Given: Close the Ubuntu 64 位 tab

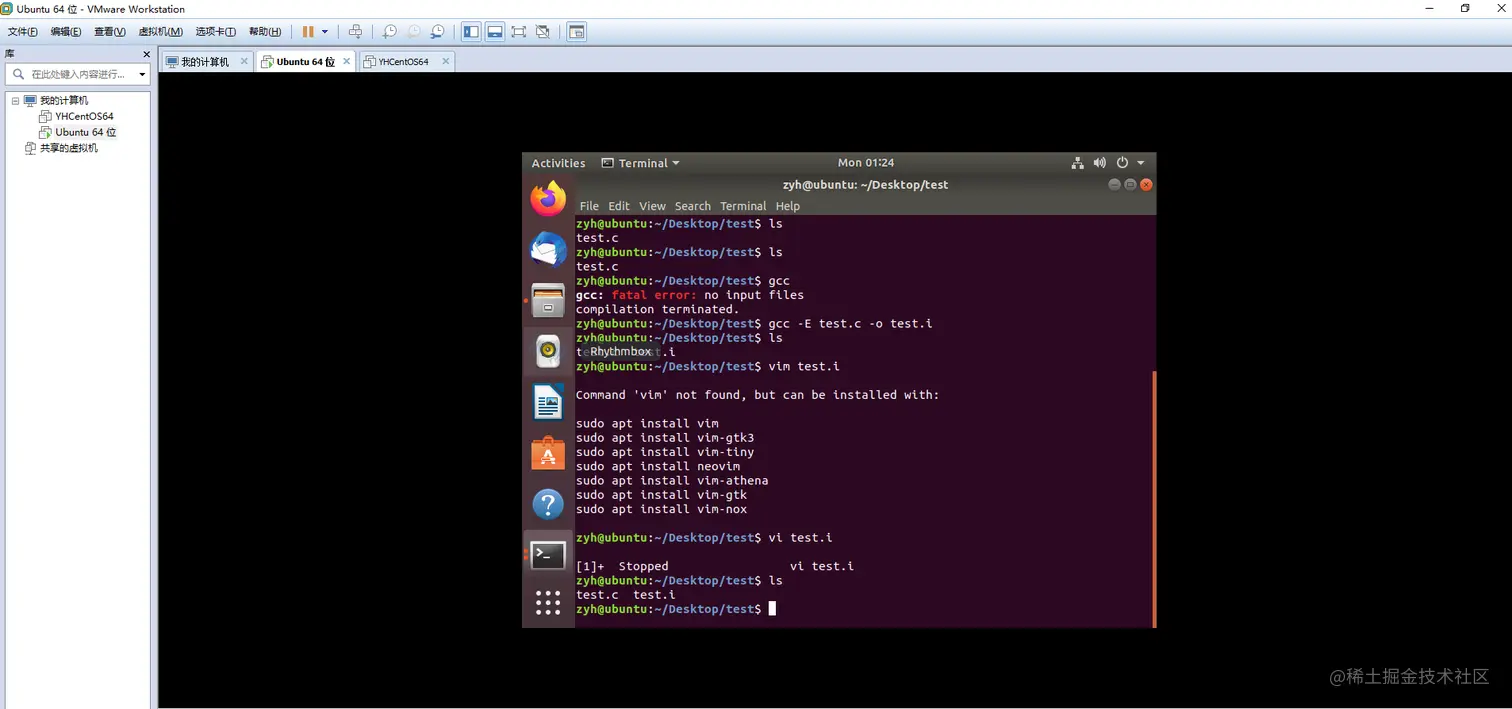Looking at the screenshot, I should tap(347, 61).
